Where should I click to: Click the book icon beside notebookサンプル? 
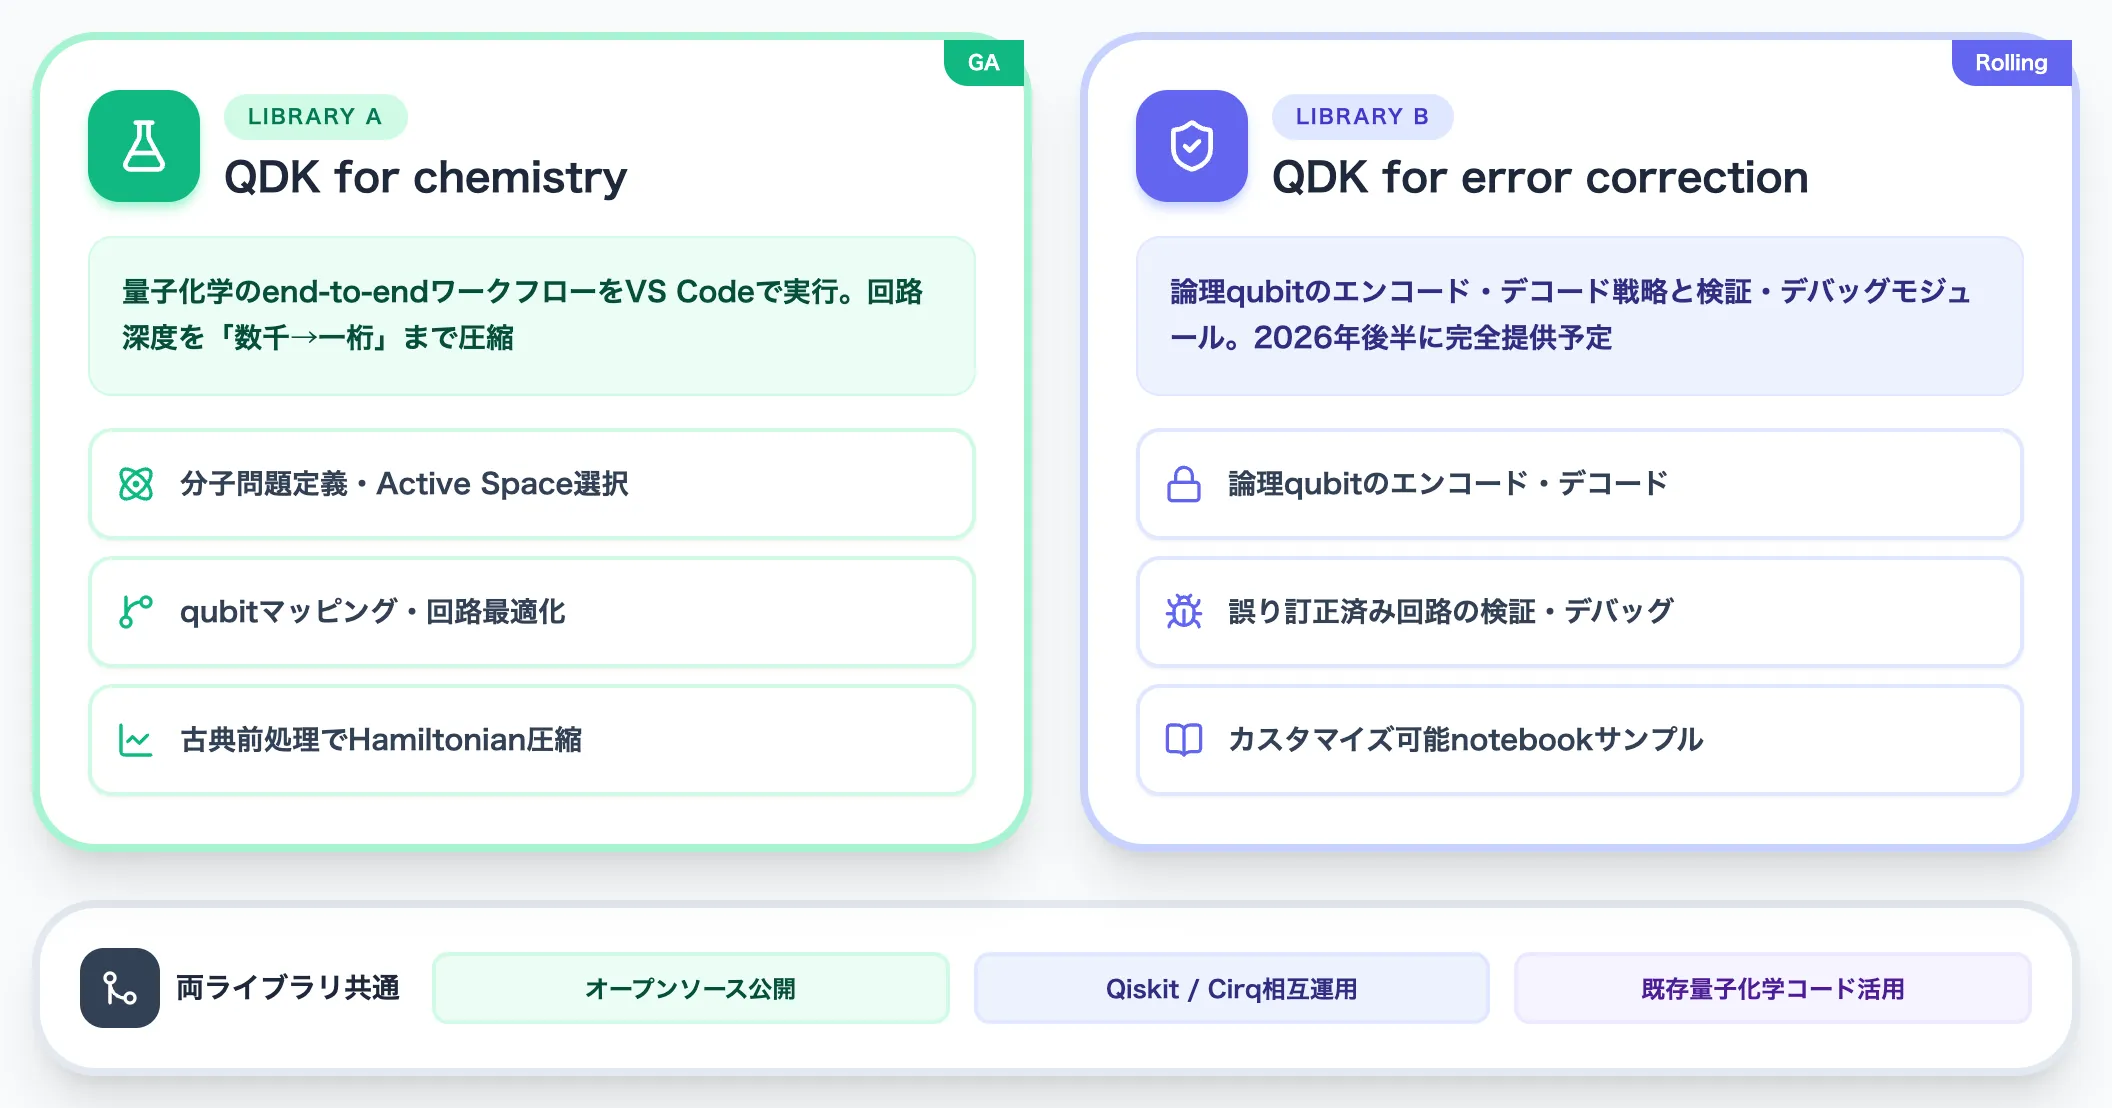coord(1184,740)
